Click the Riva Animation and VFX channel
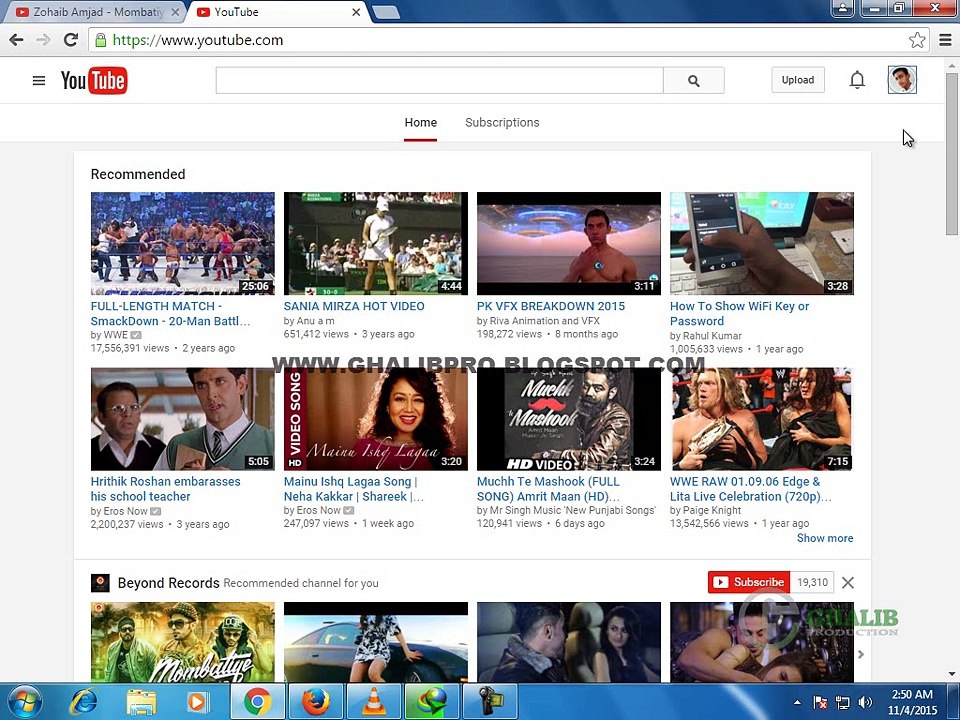Viewport: 960px width, 720px height. [x=544, y=320]
